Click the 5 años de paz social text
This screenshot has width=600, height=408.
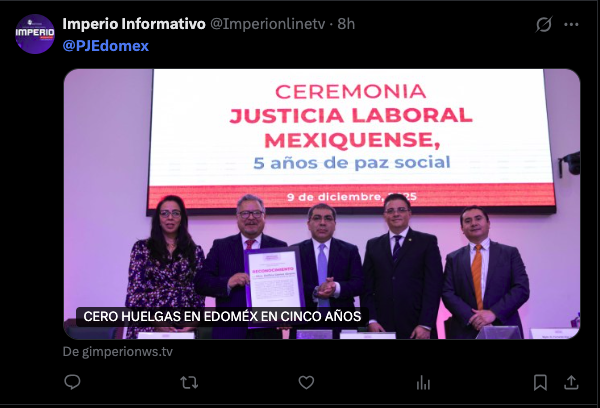pyautogui.click(x=352, y=163)
